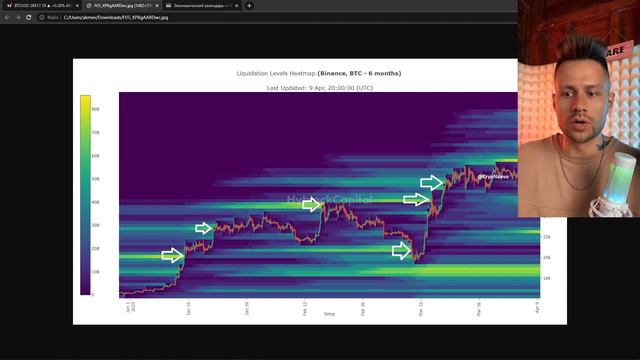Image resolution: width=640 pixels, height=360 pixels.
Task: Click the Liquidation Levels Heatmap title
Action: pyautogui.click(x=319, y=73)
